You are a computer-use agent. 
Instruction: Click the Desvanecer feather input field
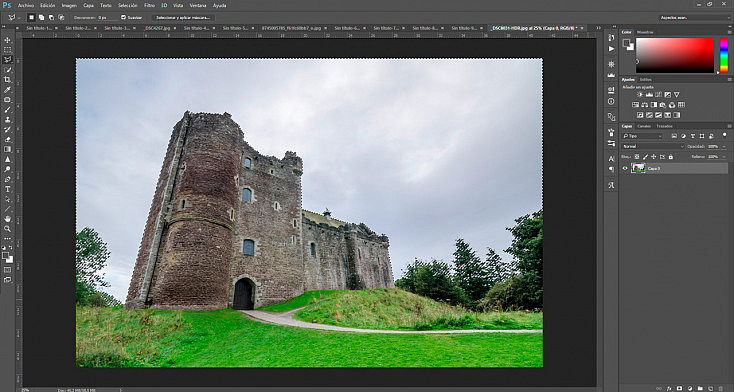pos(107,17)
